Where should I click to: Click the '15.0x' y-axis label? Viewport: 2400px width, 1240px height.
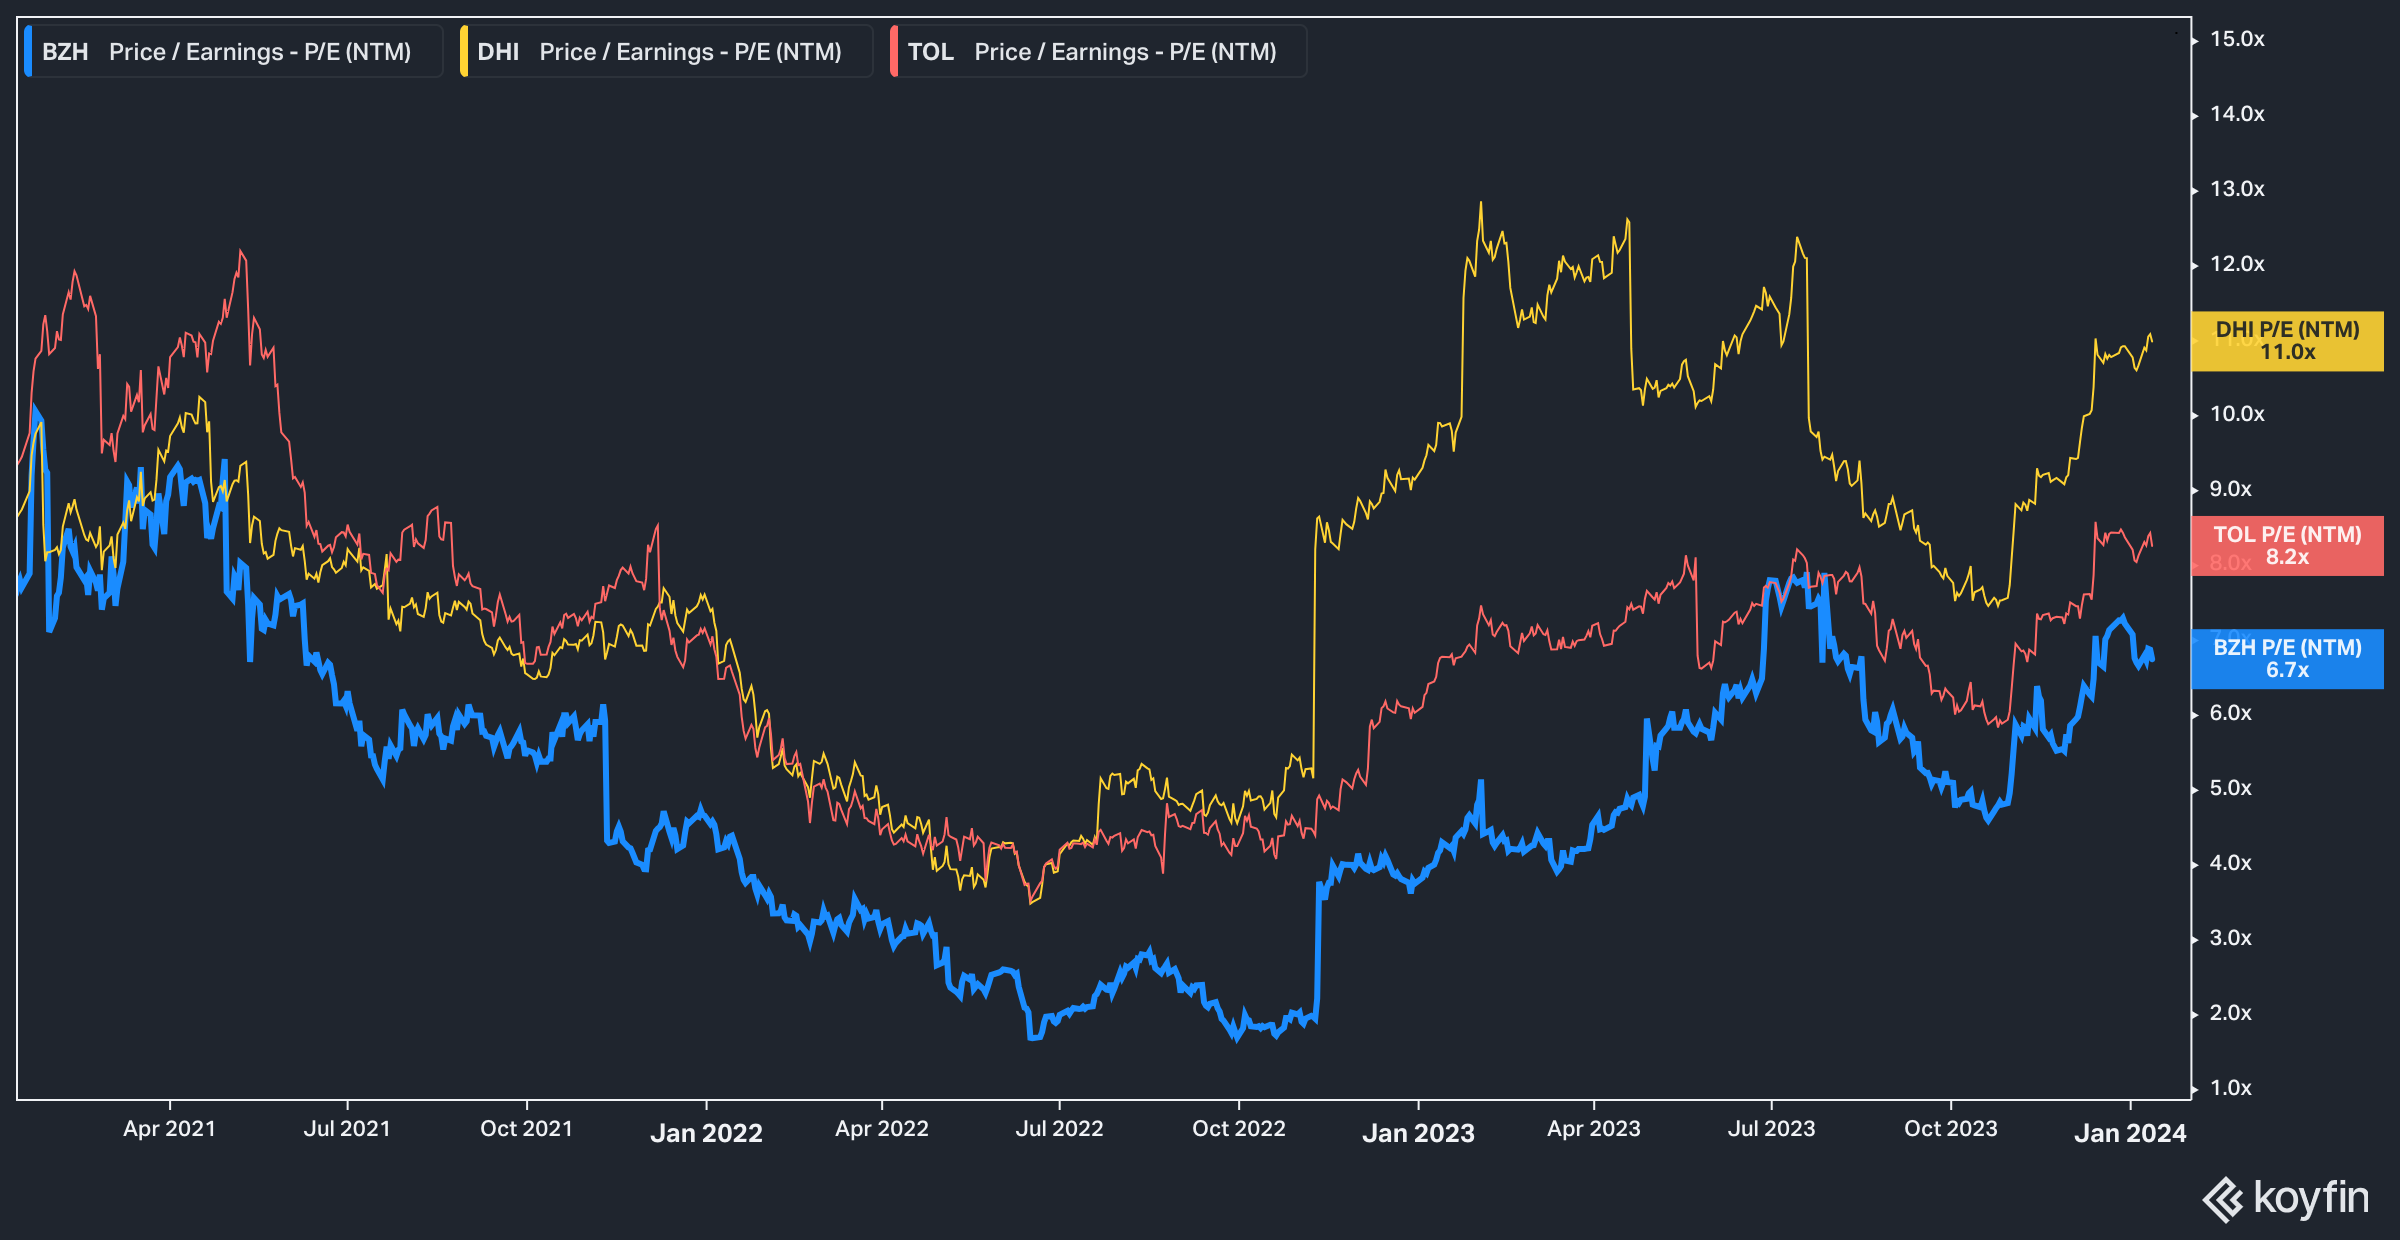coord(2237,39)
